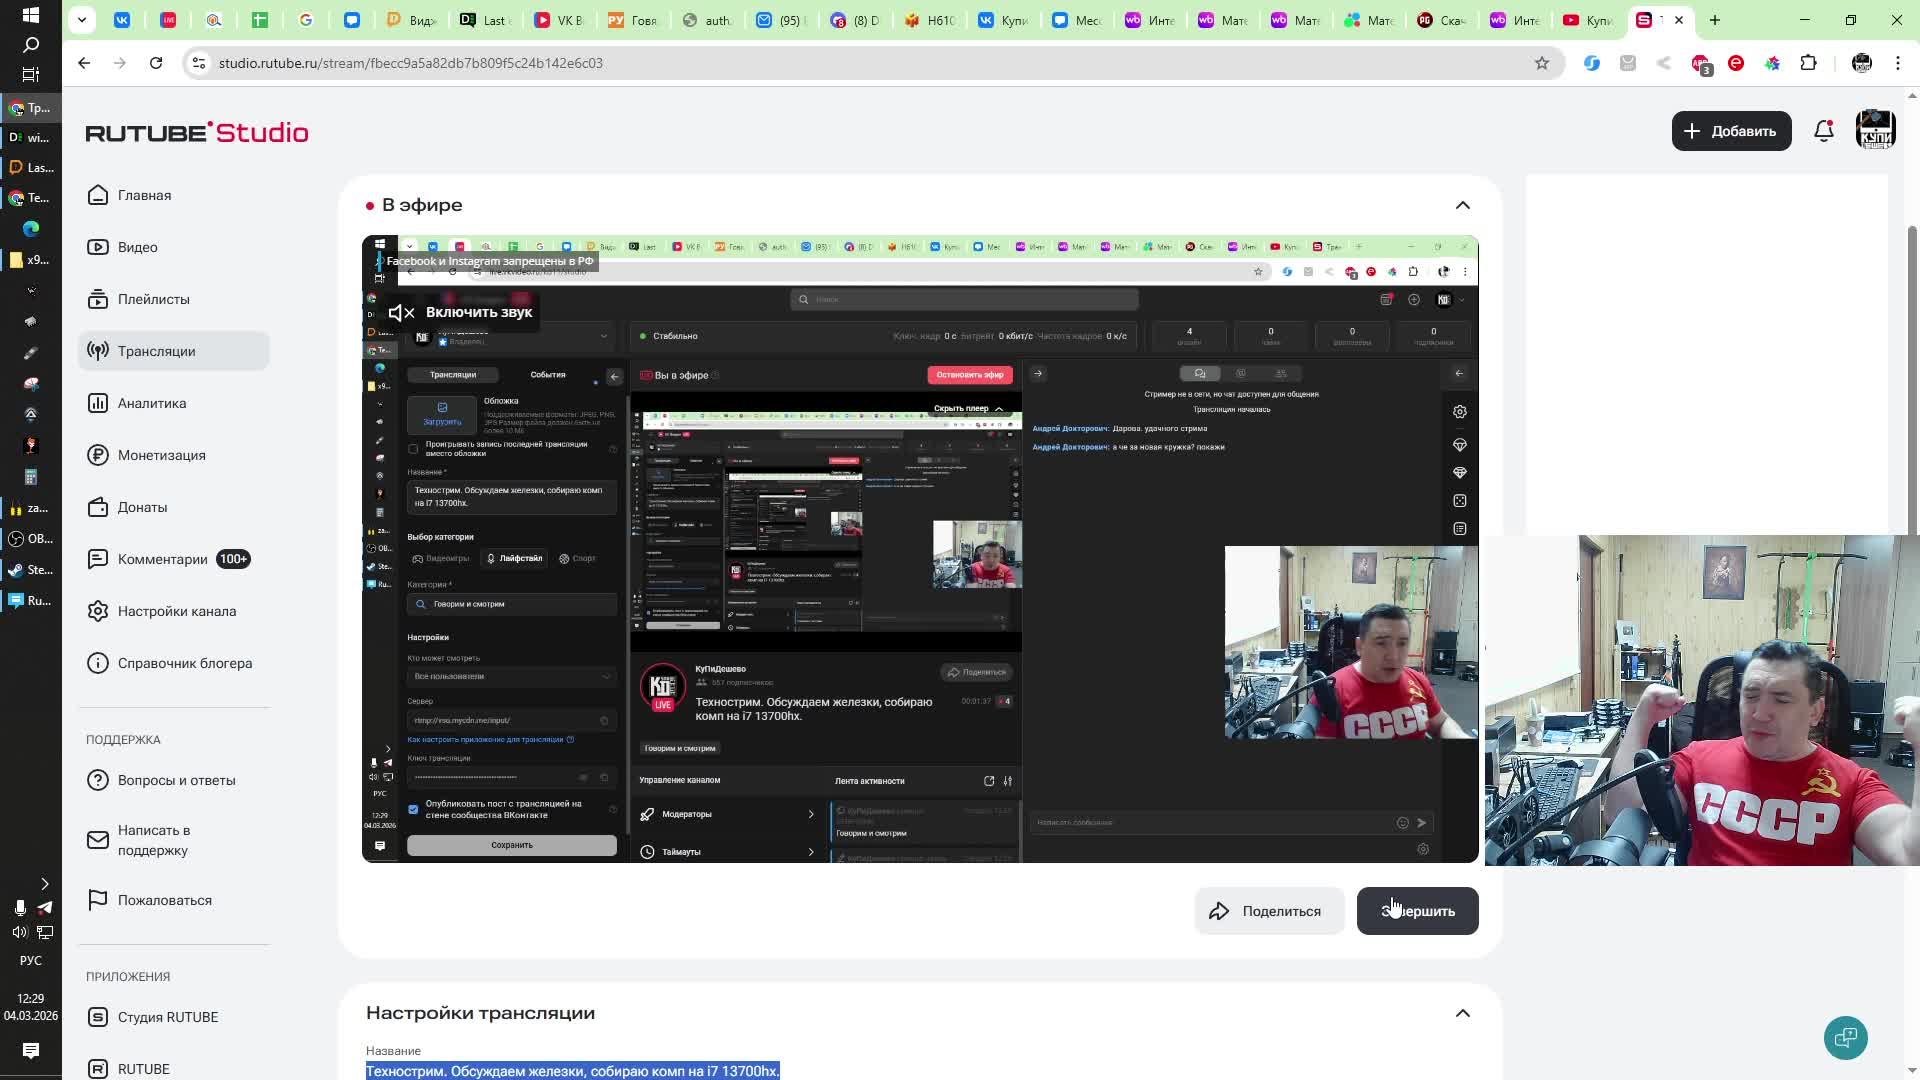Open Аналитика in the sidebar
Screen dimensions: 1920x1080
pyautogui.click(x=152, y=403)
